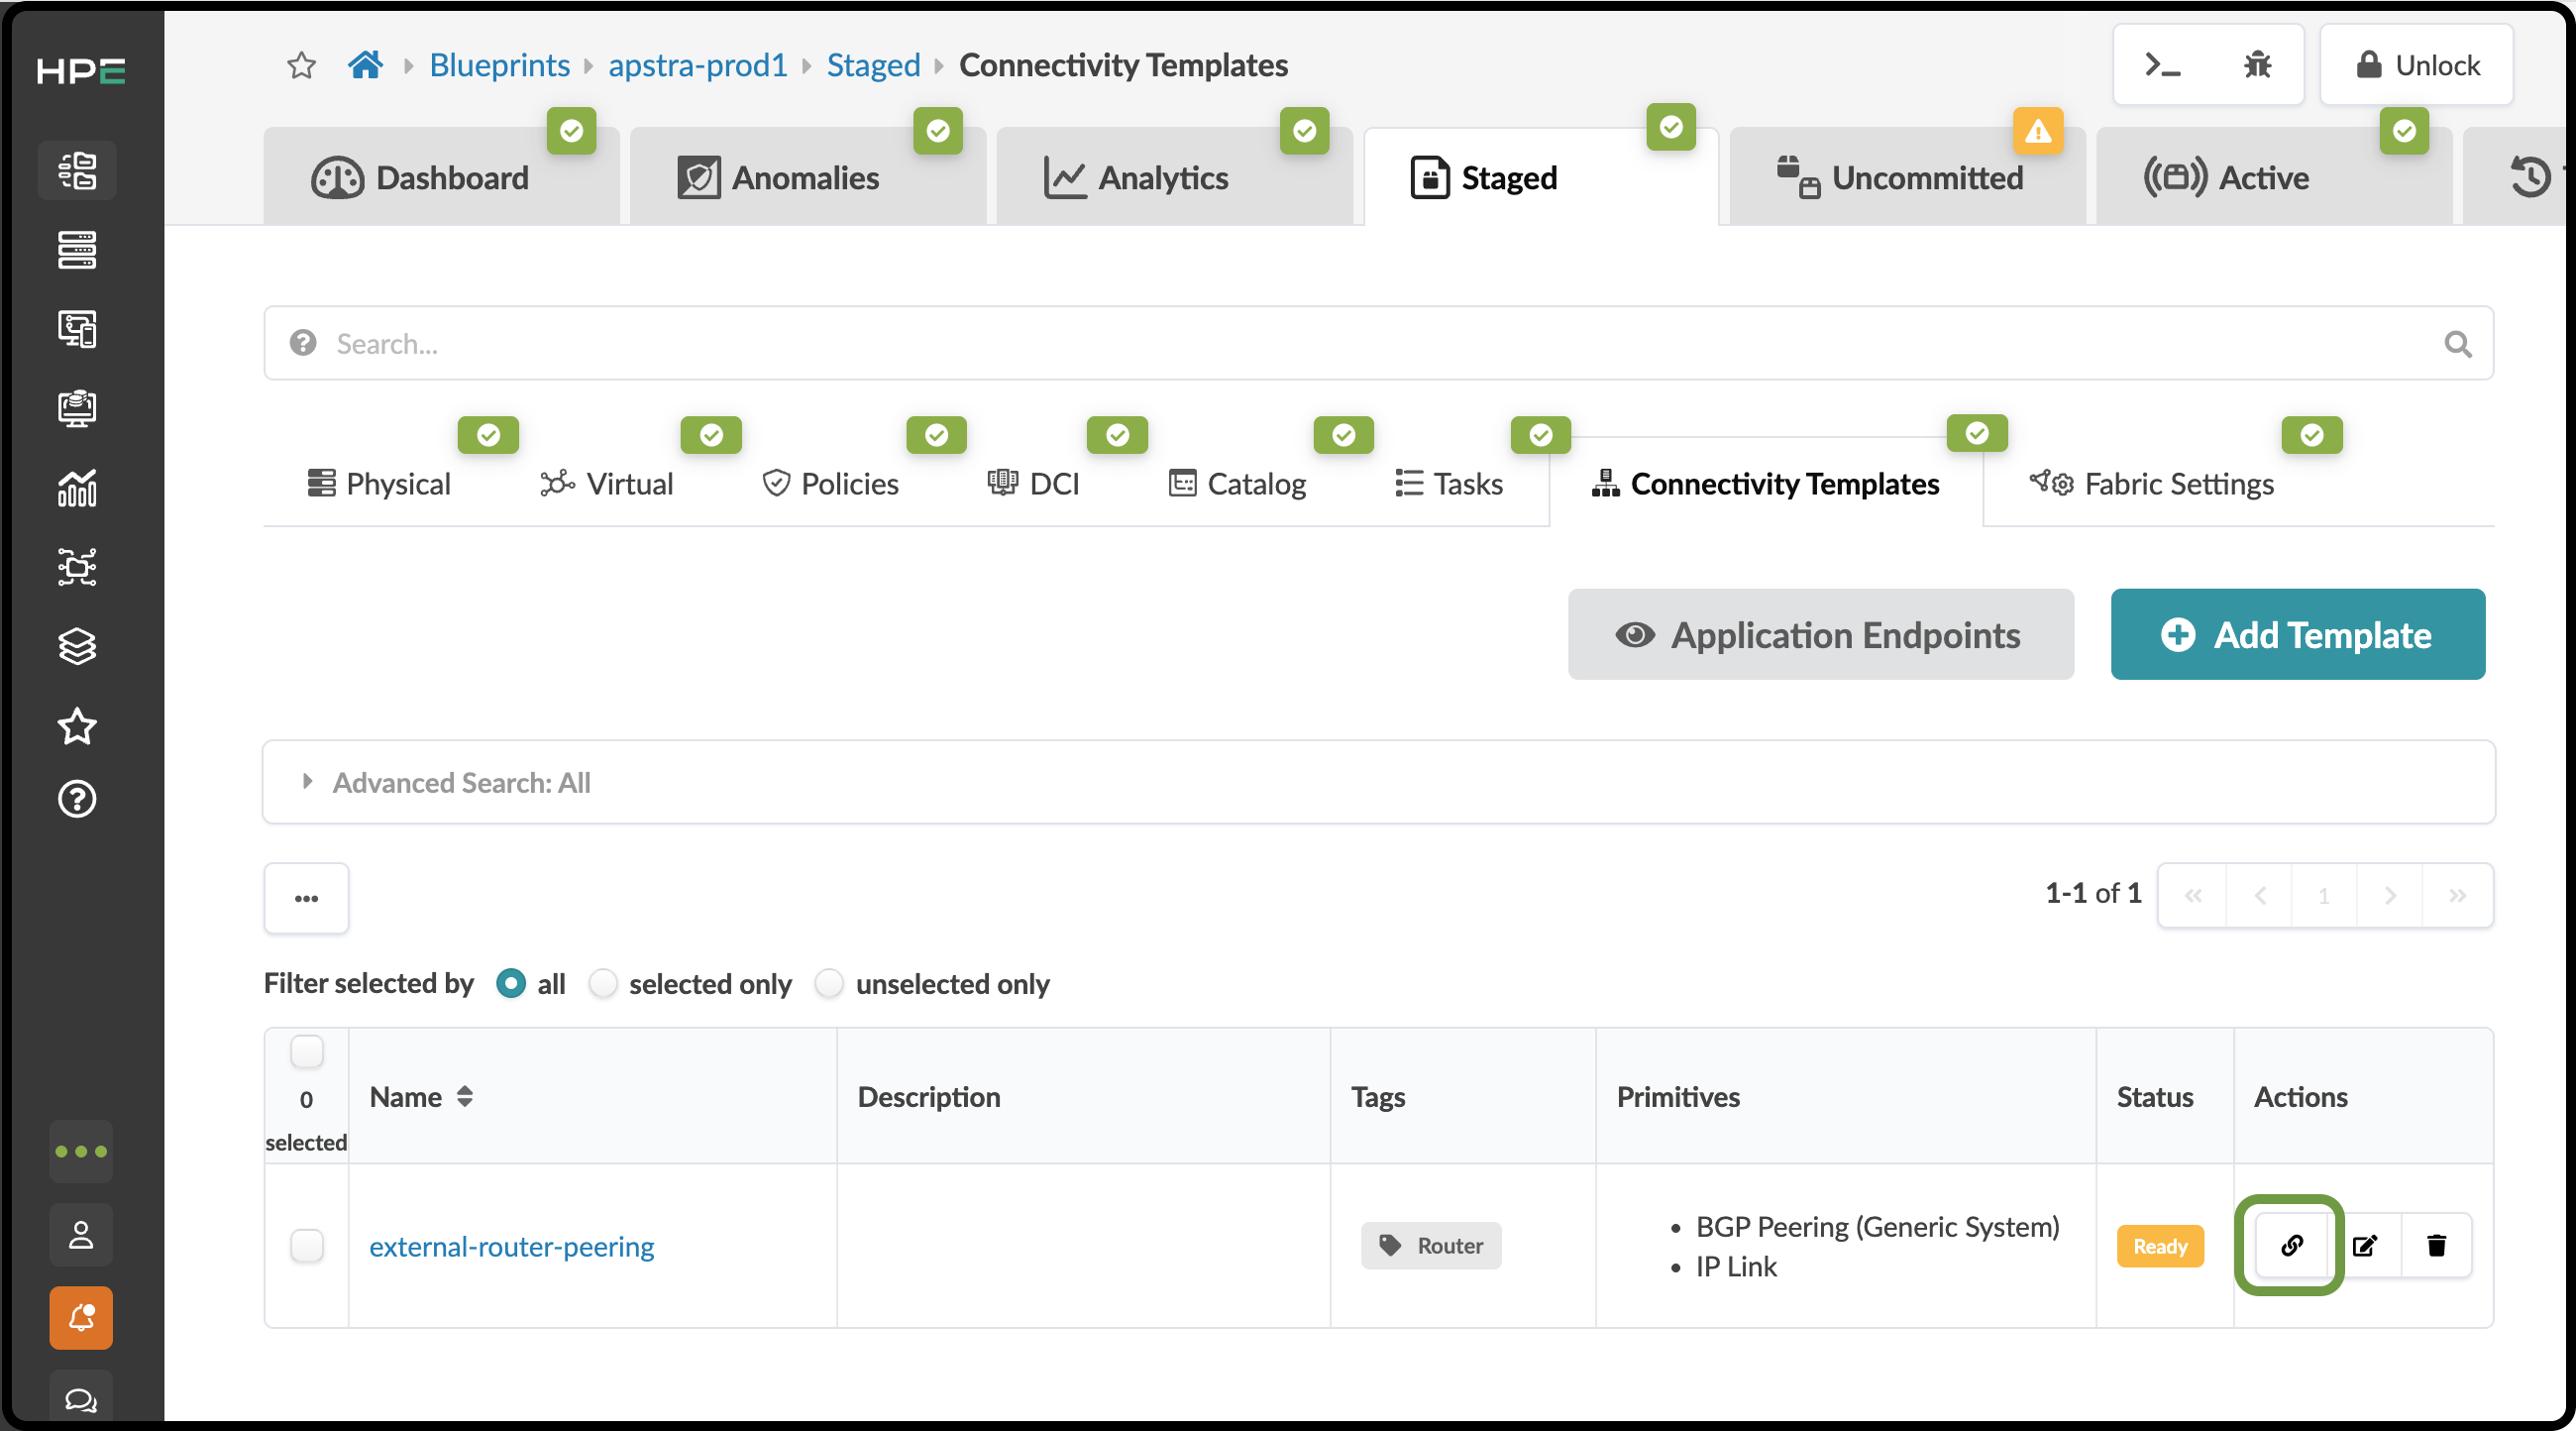Click the assign link icon for external-router-peering
This screenshot has height=1431, width=2576.
point(2291,1245)
